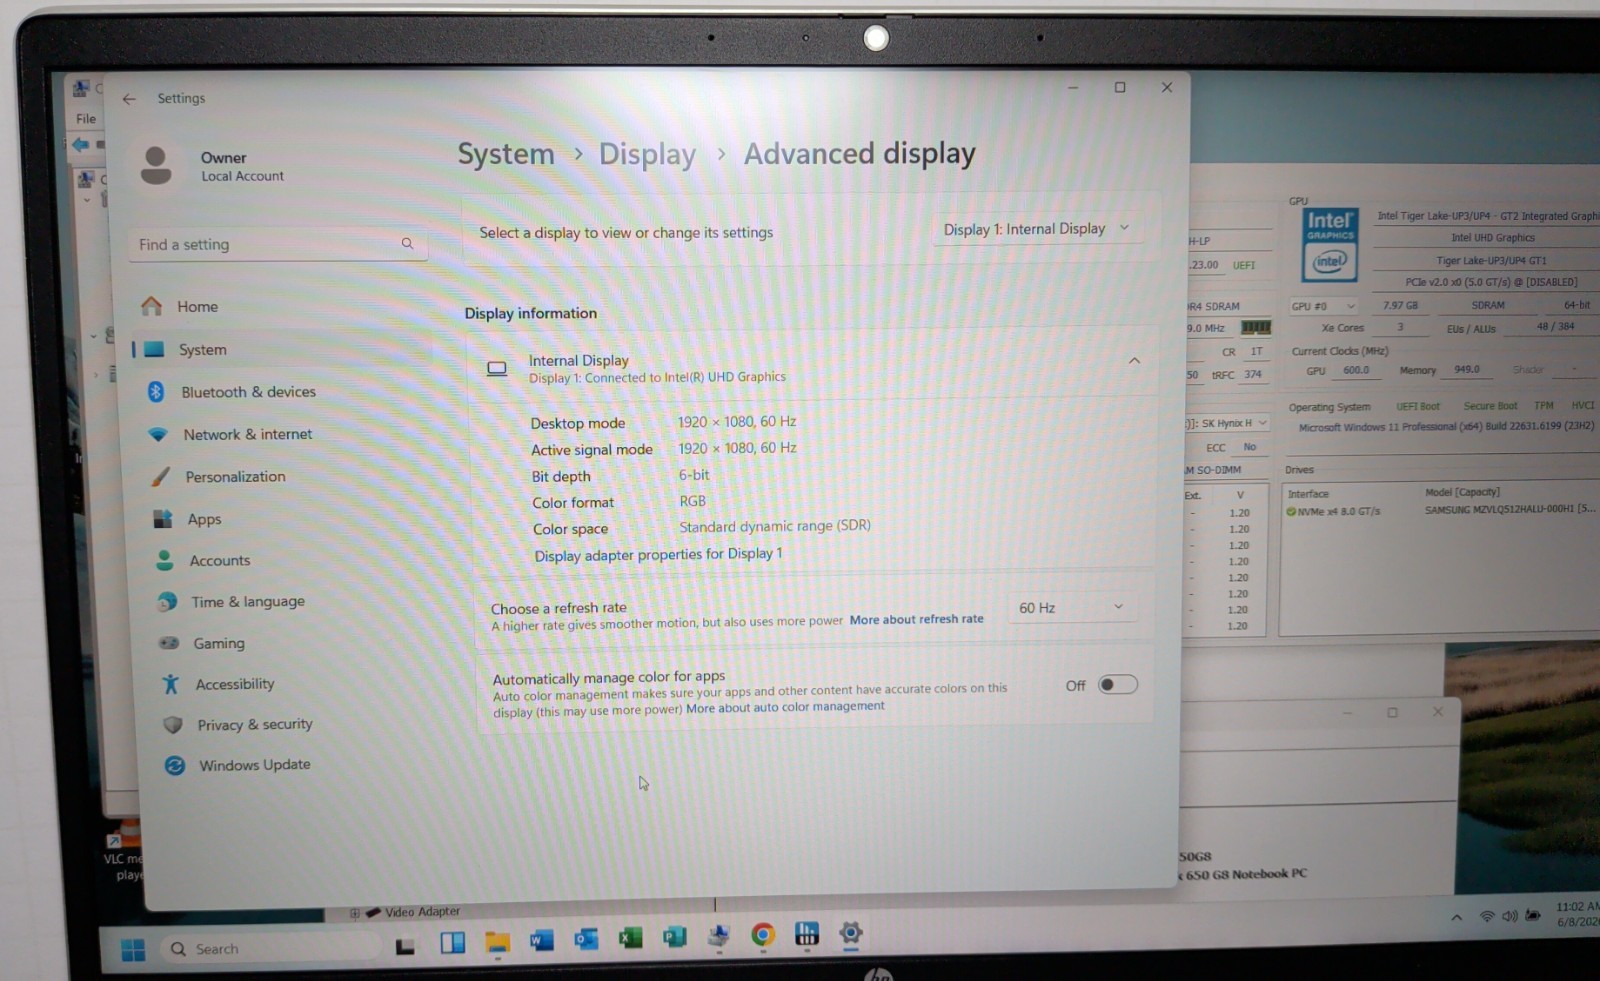Click the Personalization brush icon
This screenshot has height=981, width=1600.
pyautogui.click(x=160, y=476)
